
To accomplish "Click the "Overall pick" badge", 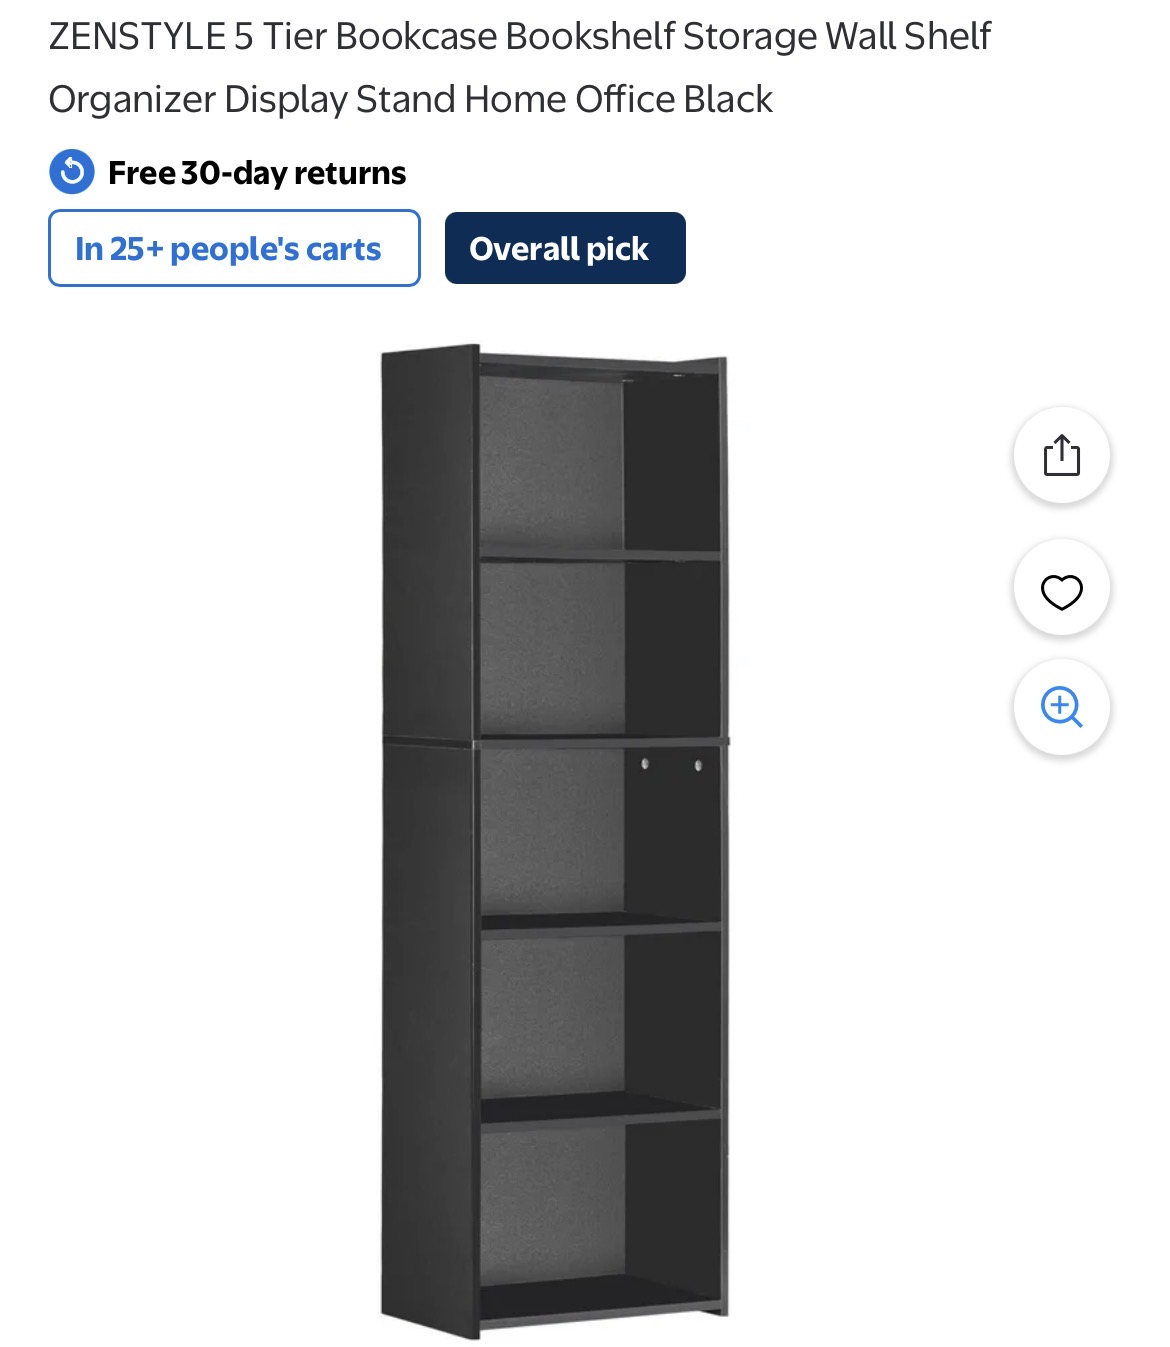I will pyautogui.click(x=565, y=248).
